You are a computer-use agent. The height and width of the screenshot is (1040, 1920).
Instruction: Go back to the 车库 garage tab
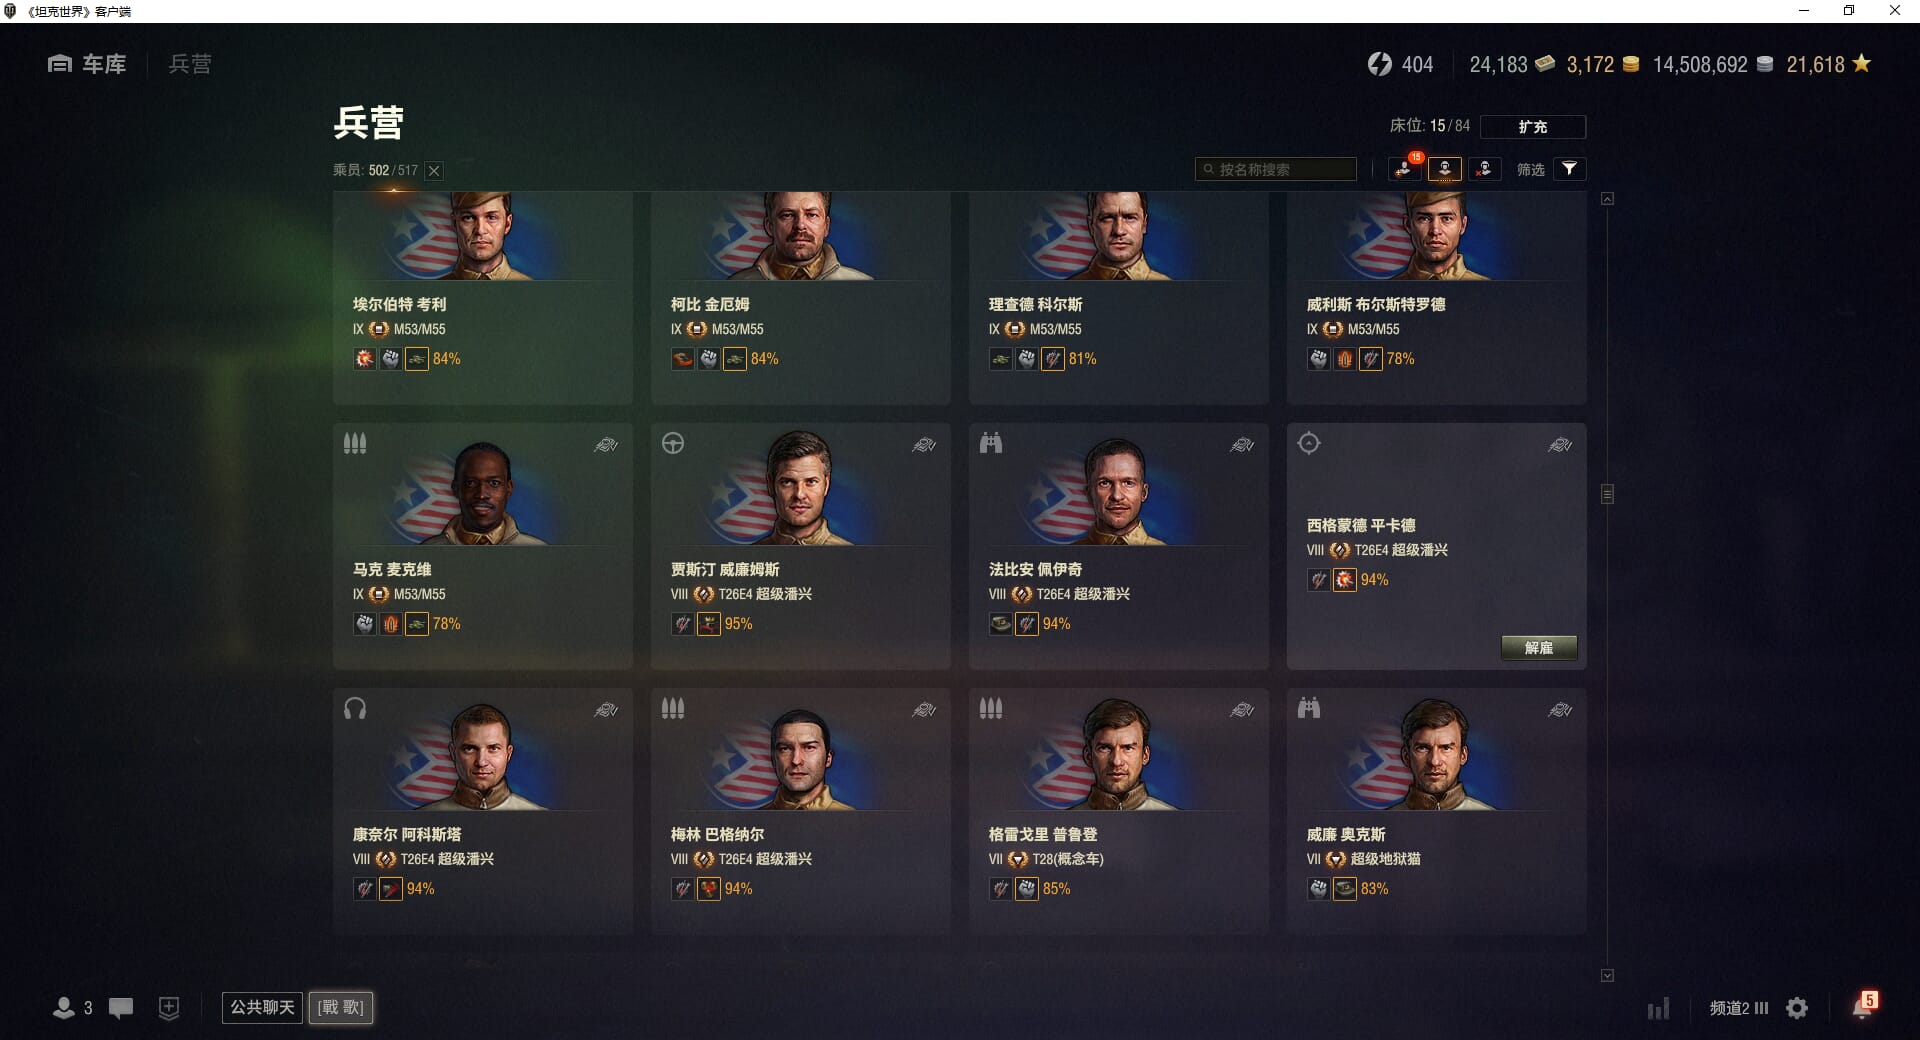[87, 64]
